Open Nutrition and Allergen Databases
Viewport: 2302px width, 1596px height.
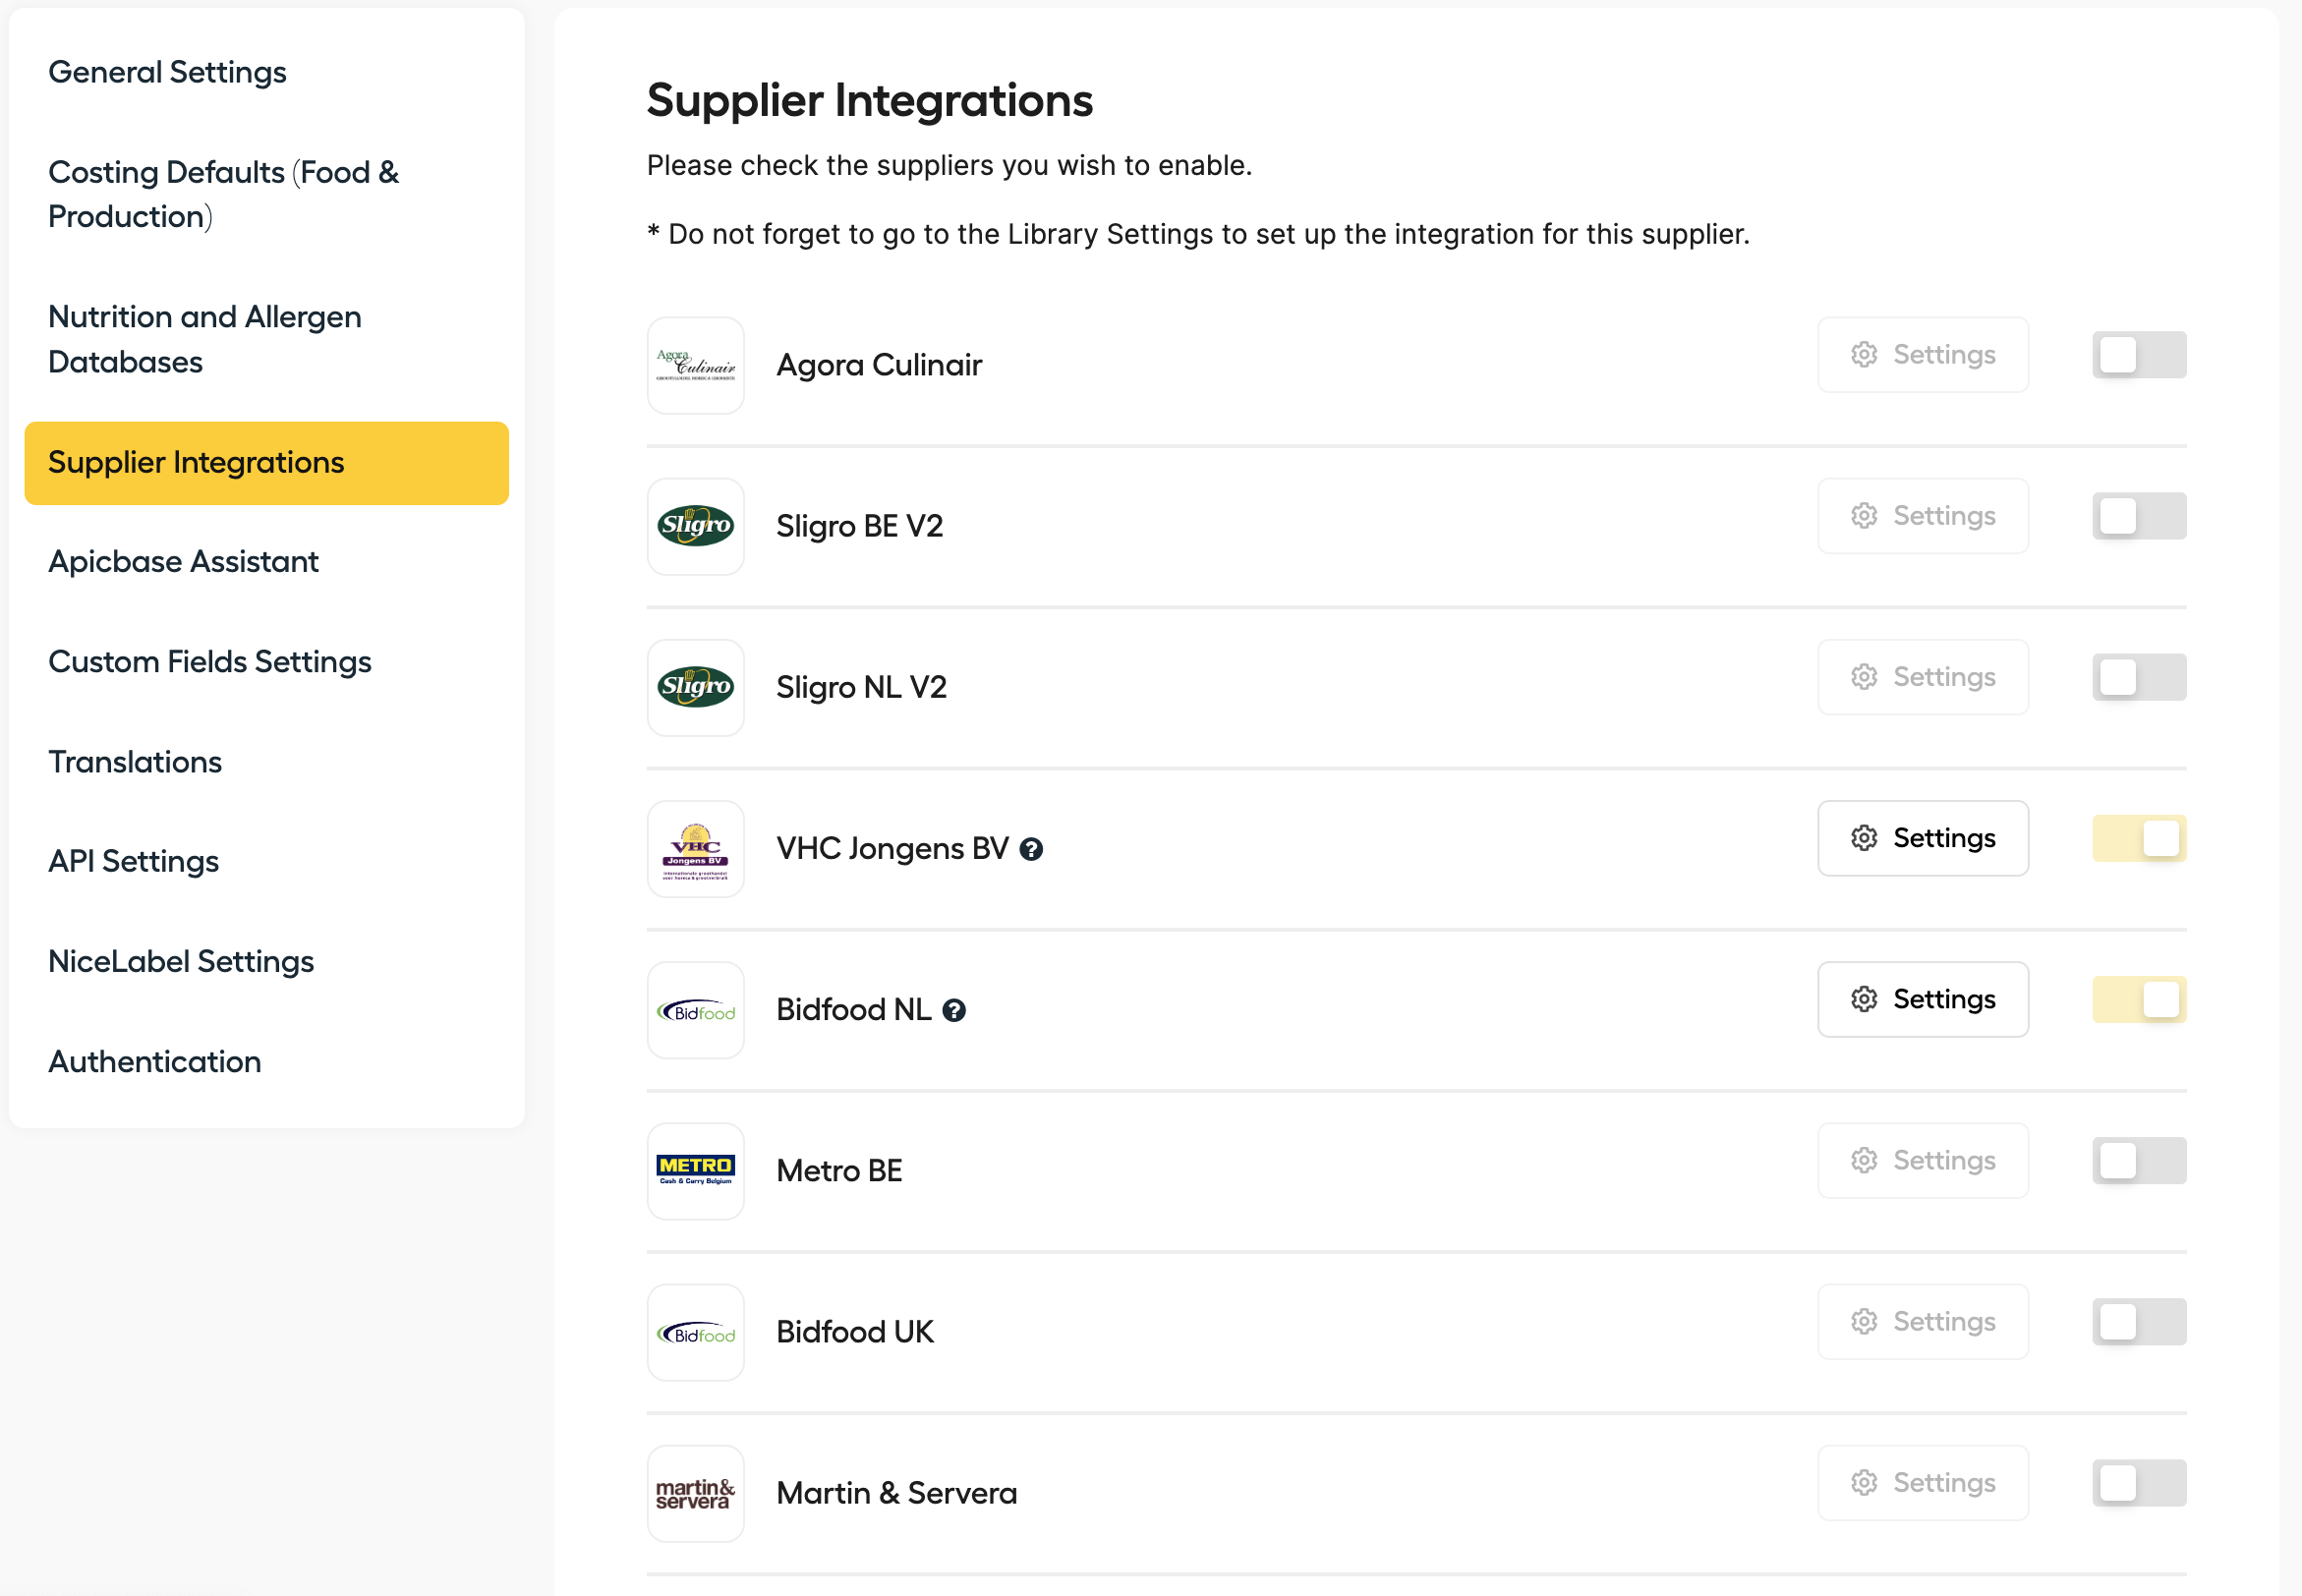click(205, 339)
